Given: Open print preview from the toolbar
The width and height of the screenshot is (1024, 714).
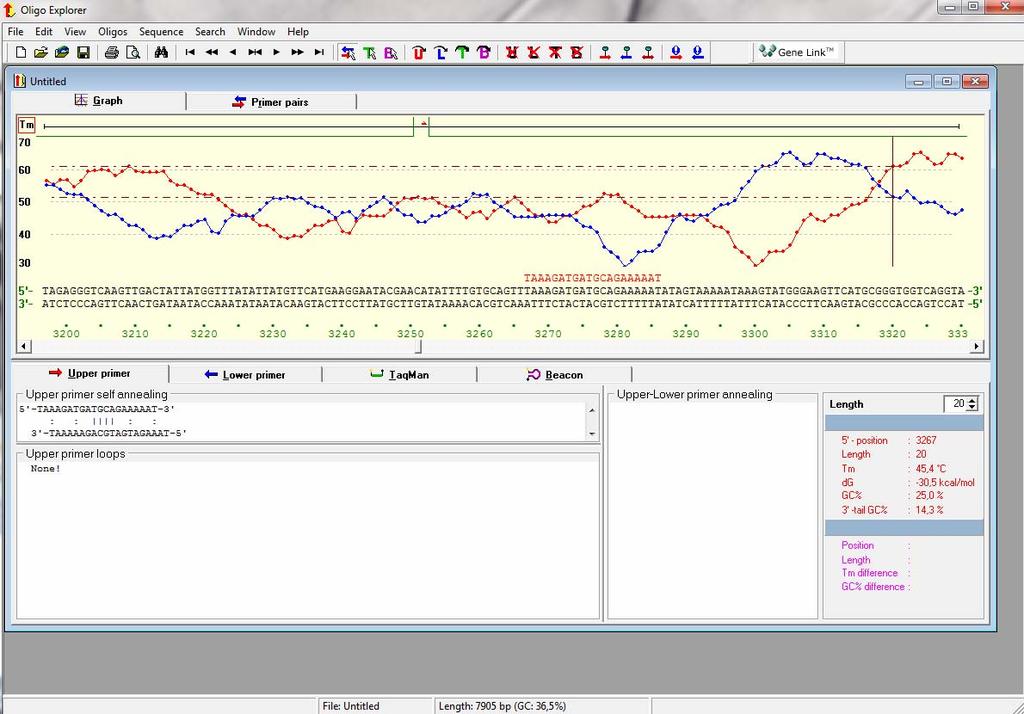Looking at the screenshot, I should pos(133,52).
